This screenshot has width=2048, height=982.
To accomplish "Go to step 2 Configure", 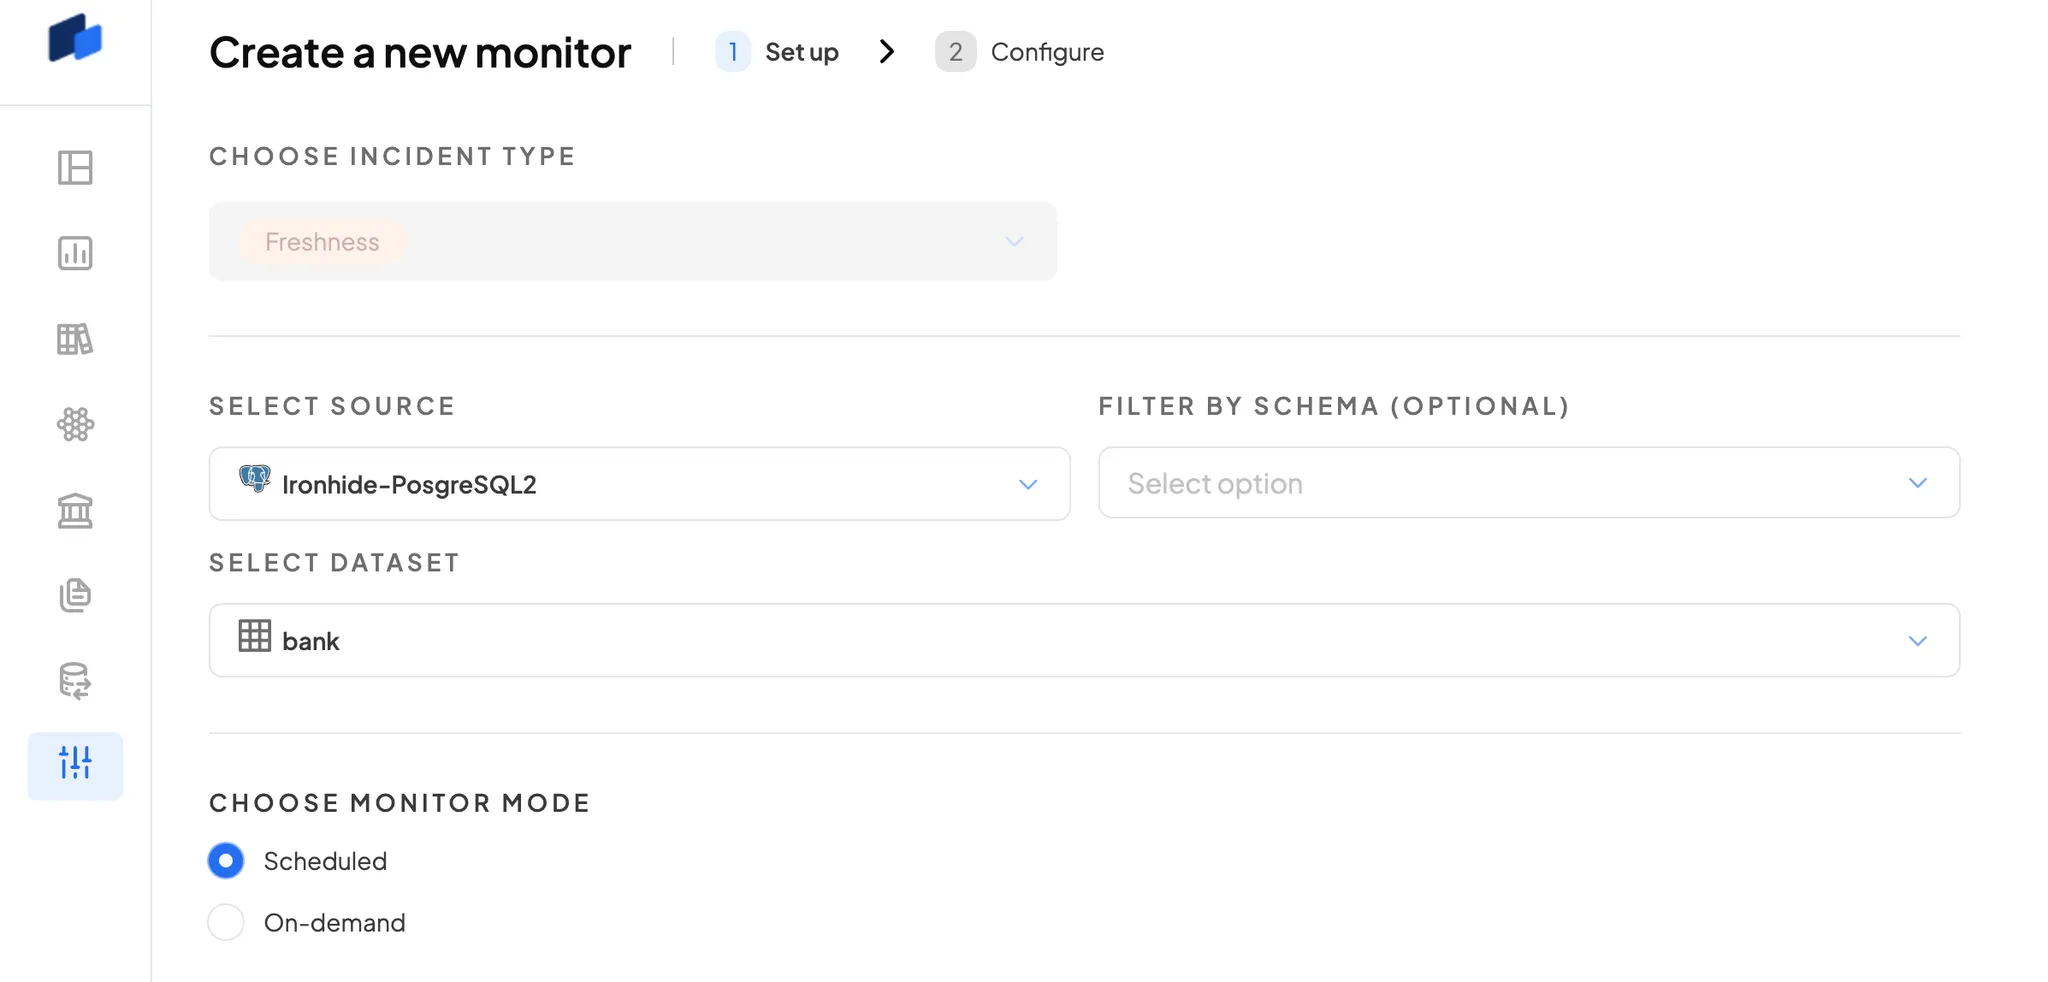I will point(1020,52).
